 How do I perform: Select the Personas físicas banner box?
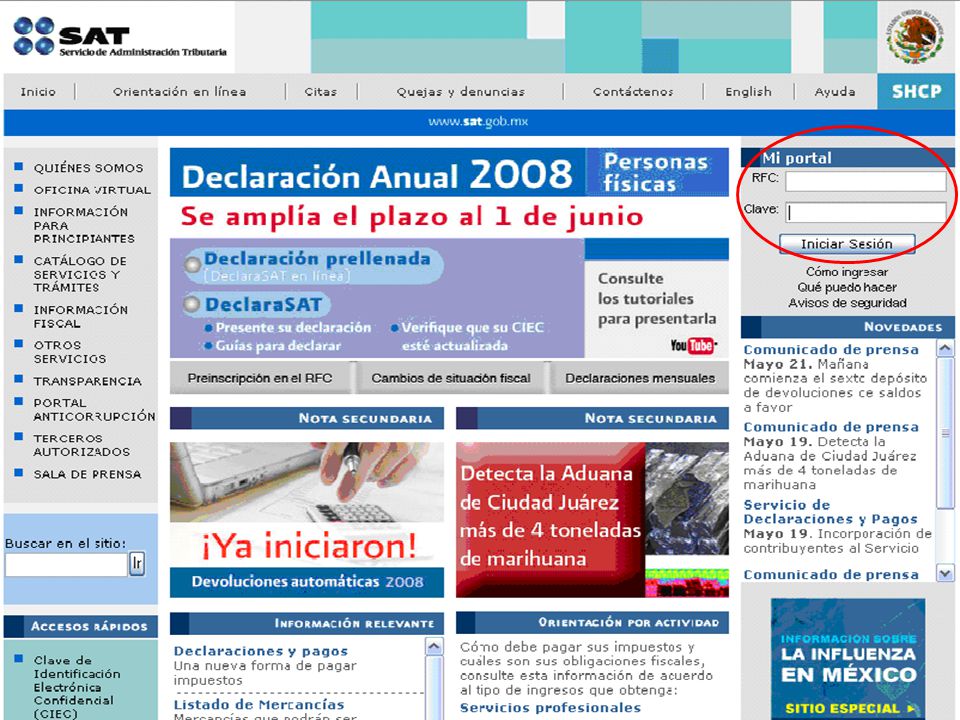pos(657,172)
